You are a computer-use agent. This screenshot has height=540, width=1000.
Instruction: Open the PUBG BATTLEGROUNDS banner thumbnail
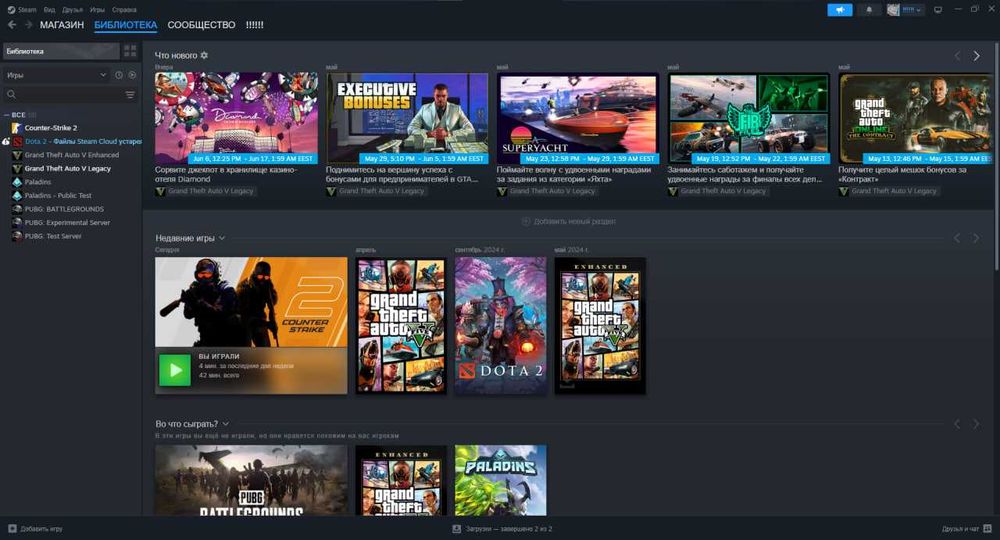[251, 480]
